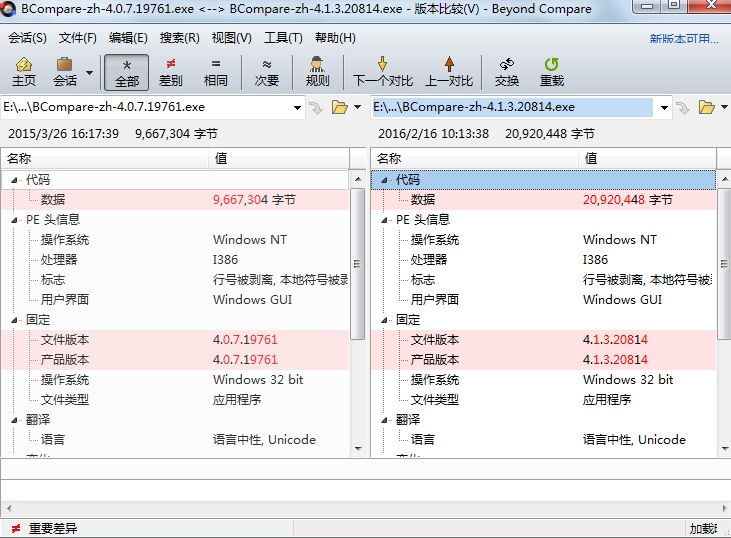731x538 pixels.
Task: Click bottom horizontal scrollbar left arrow
Action: click(8, 508)
